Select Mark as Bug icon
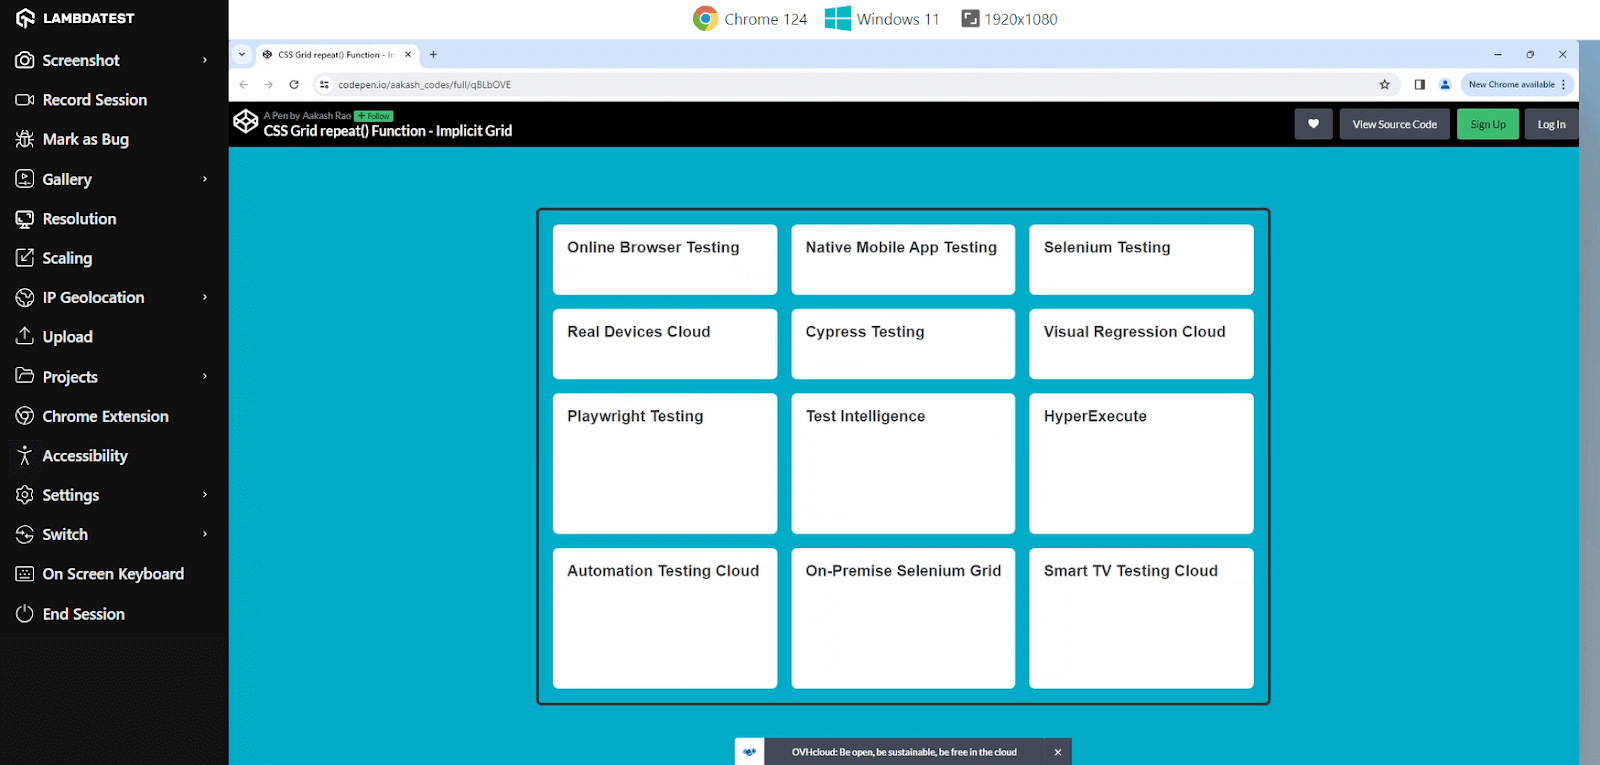Image resolution: width=1600 pixels, height=765 pixels. [25, 139]
